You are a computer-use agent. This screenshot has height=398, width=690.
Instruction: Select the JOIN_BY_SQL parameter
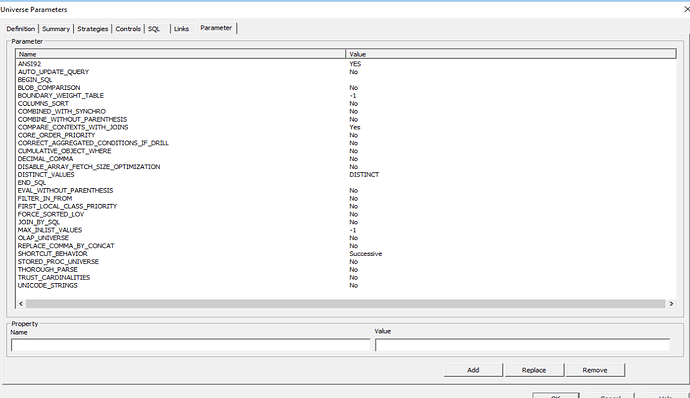(x=39, y=222)
